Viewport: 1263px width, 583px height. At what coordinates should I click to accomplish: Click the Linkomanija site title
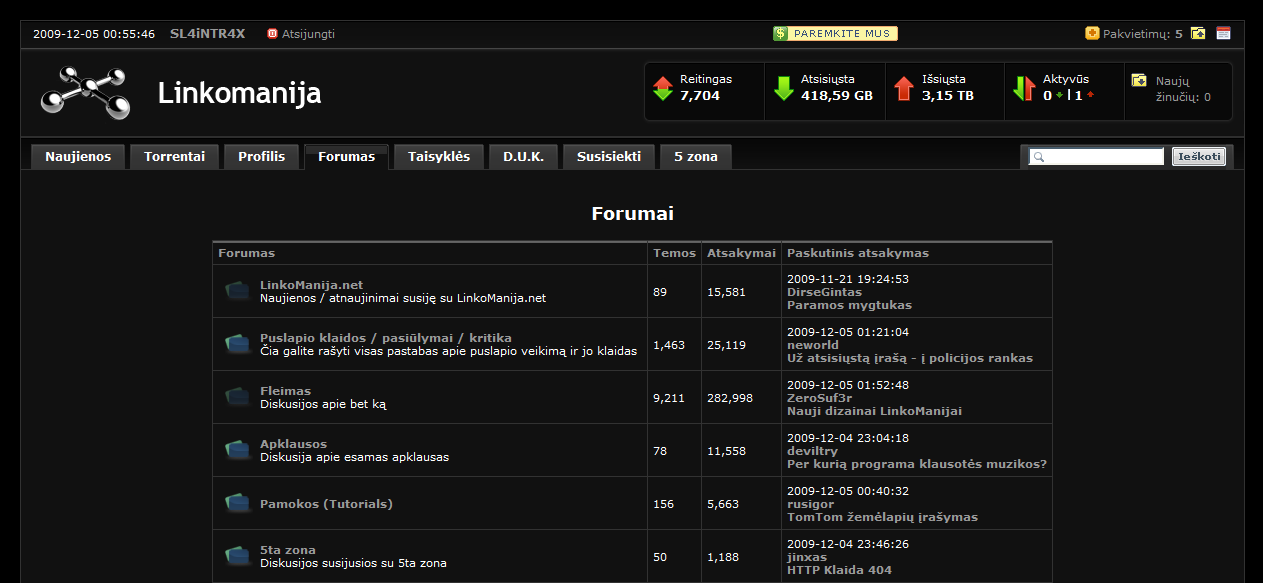239,93
